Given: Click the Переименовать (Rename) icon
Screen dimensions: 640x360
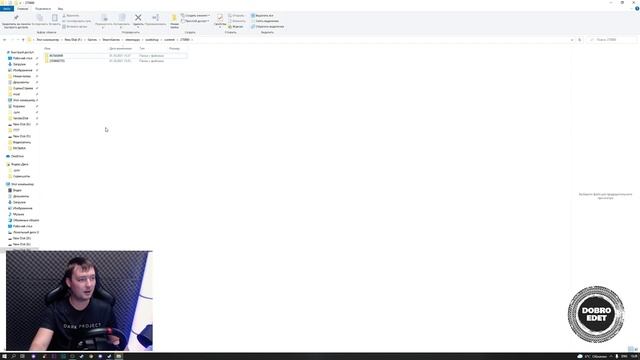Looking at the screenshot, I should 156,17.
